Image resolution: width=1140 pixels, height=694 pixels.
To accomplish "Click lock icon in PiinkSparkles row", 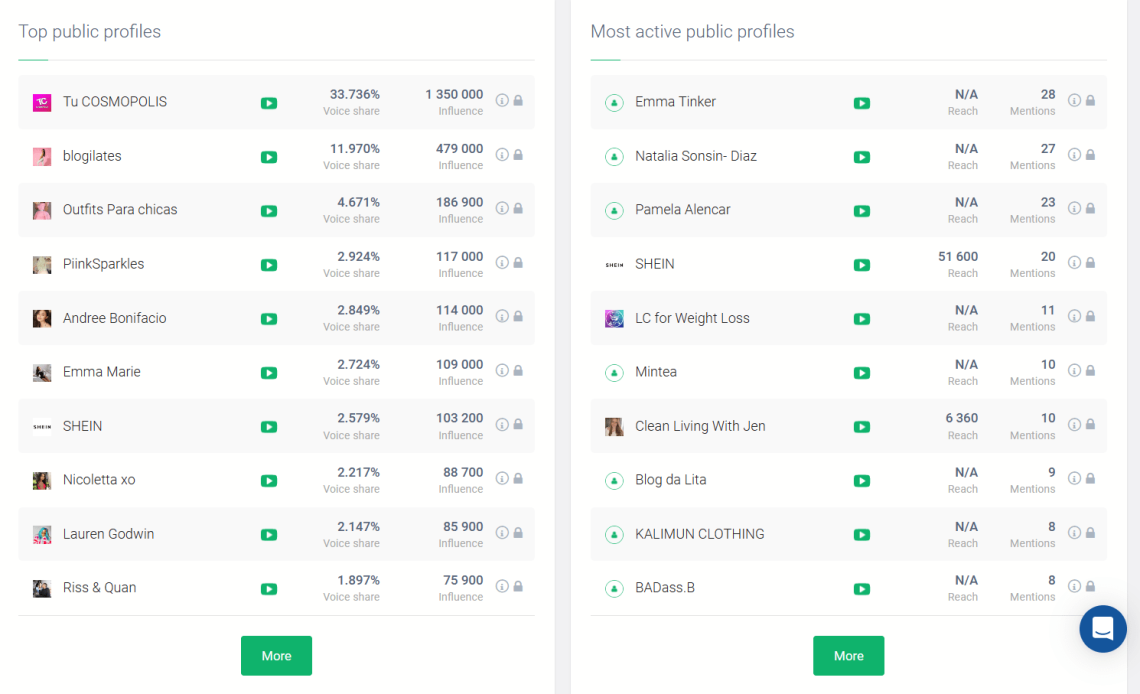I will (x=518, y=262).
